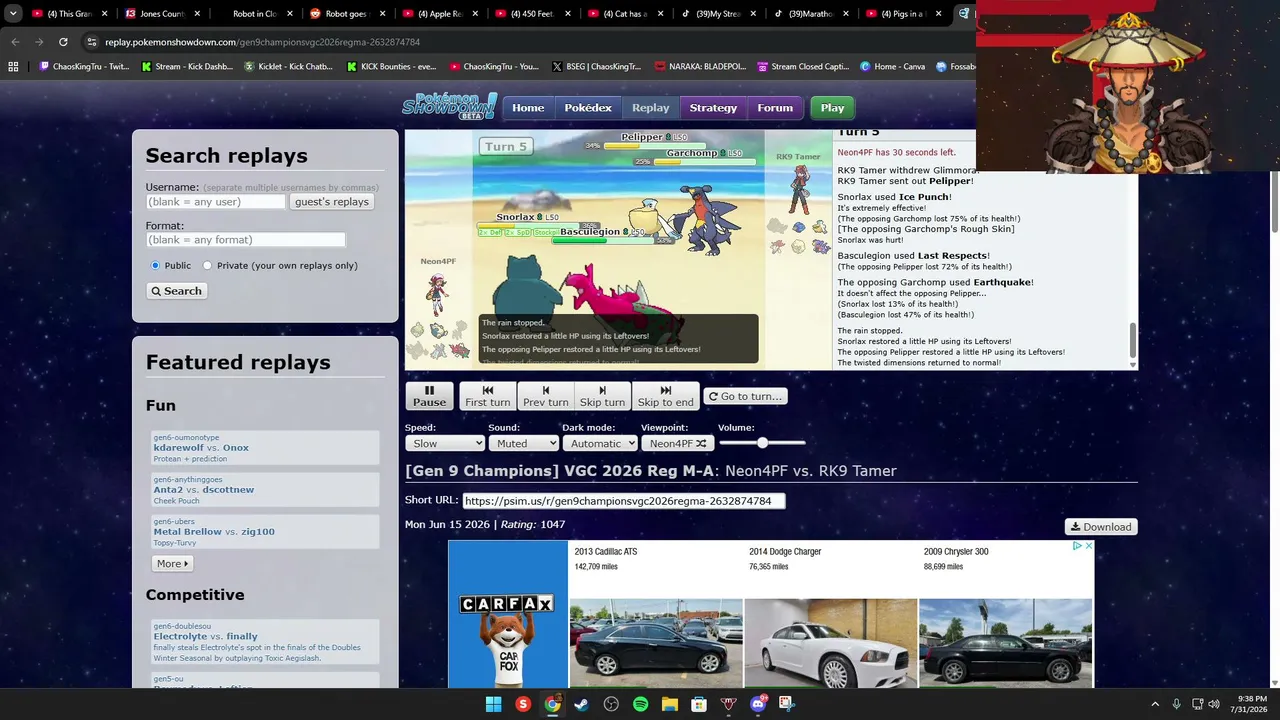Open the Forum nav tab

point(775,108)
